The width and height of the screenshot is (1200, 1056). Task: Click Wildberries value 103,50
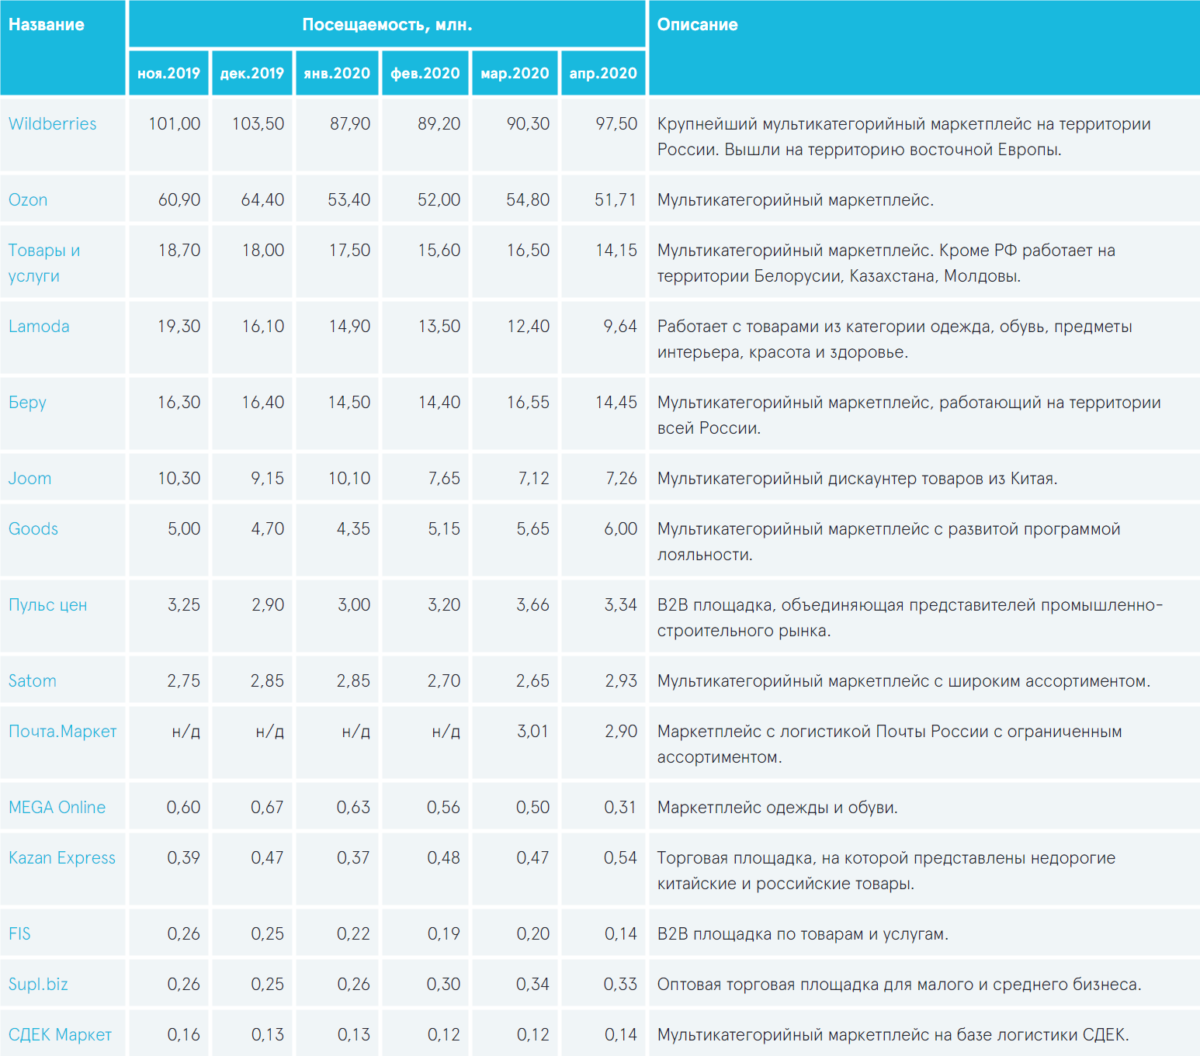pyautogui.click(x=258, y=124)
